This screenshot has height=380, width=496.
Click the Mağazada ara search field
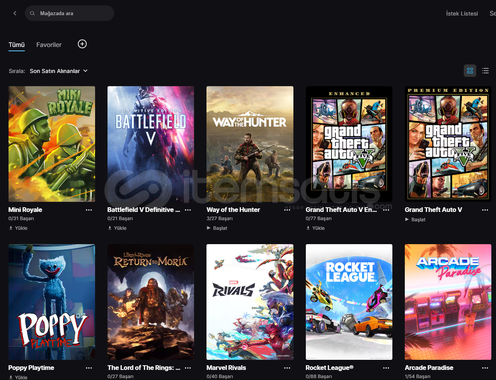click(x=69, y=13)
